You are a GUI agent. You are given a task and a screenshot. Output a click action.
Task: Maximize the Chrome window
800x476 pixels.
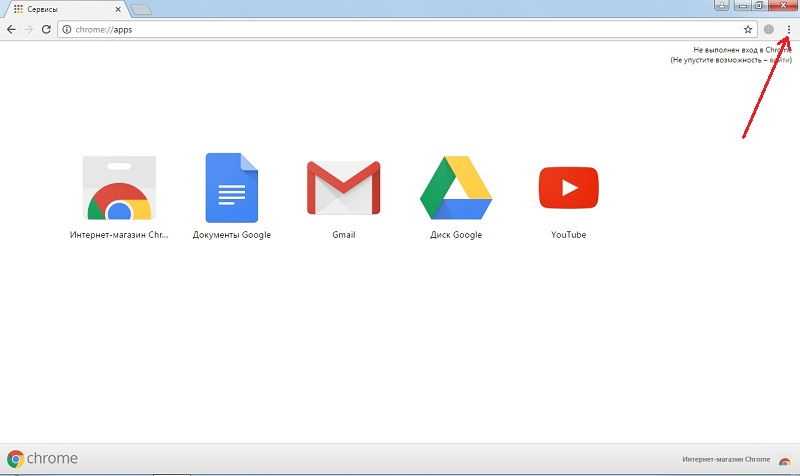pos(759,6)
